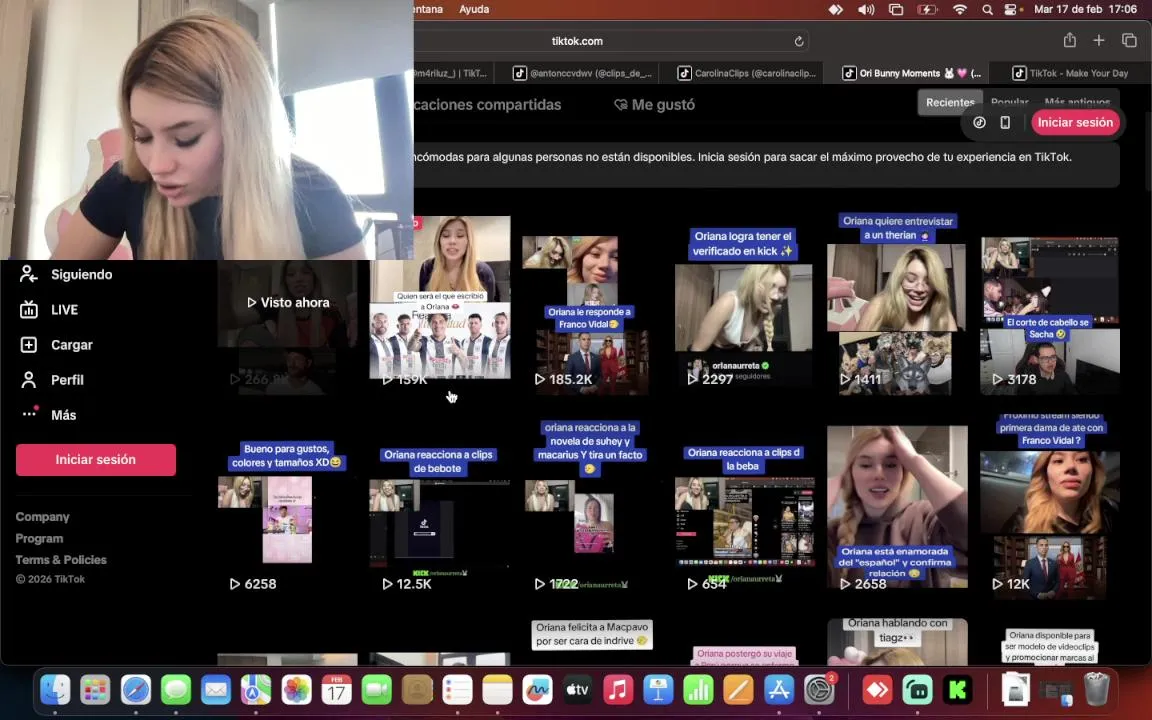This screenshot has width=1152, height=720.
Task: Click the tiktok.com address bar
Action: tap(577, 41)
